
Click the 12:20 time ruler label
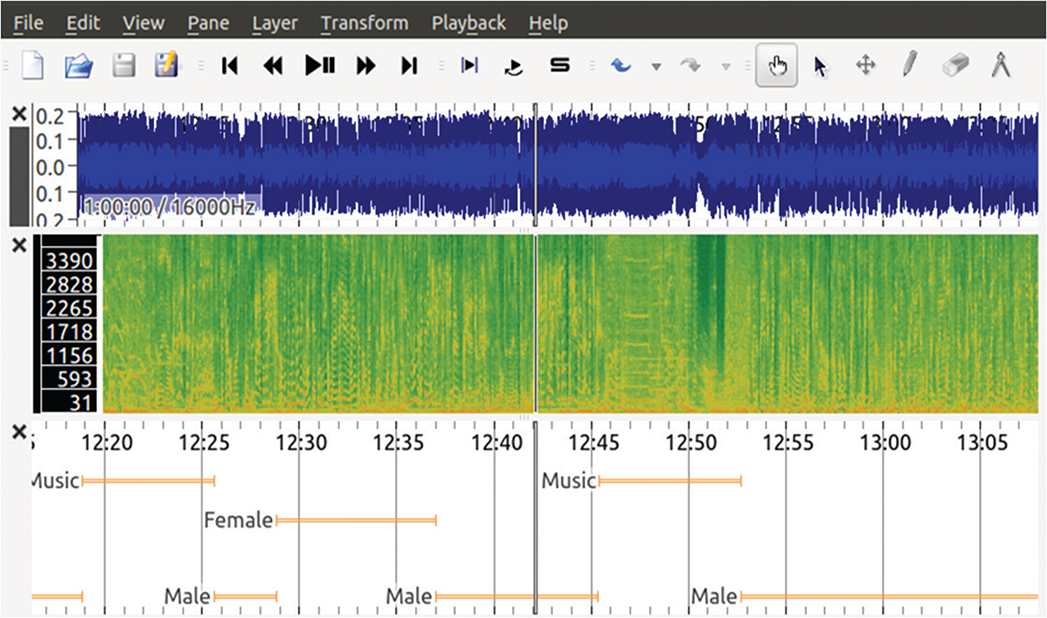coord(107,442)
